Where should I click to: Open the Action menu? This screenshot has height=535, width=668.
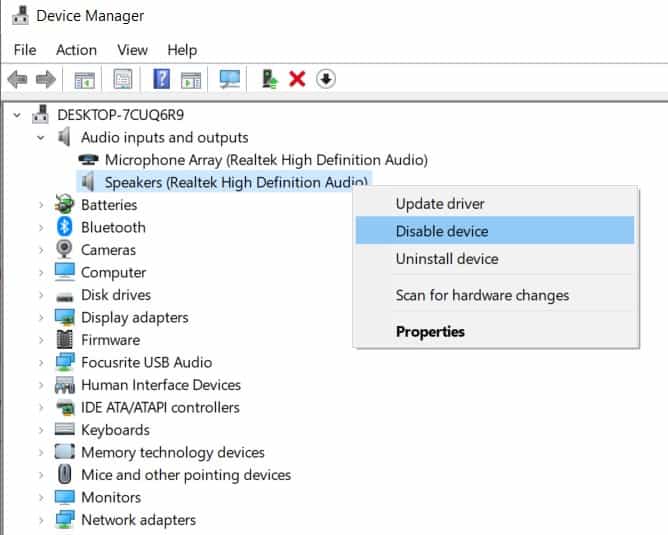click(x=76, y=50)
